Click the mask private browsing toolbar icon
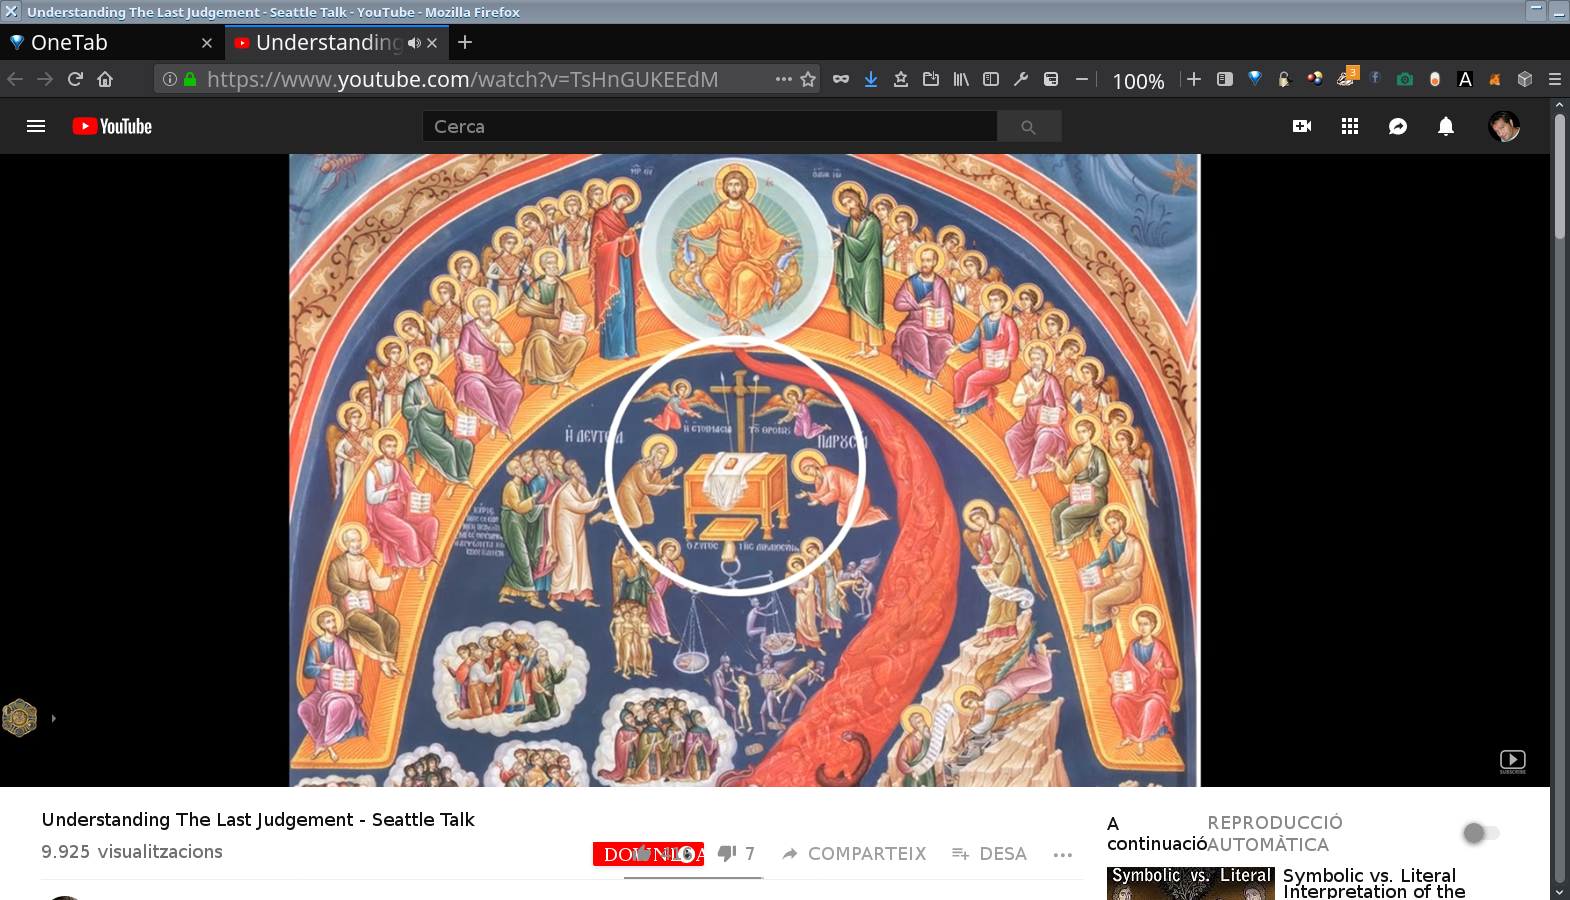 pyautogui.click(x=841, y=79)
